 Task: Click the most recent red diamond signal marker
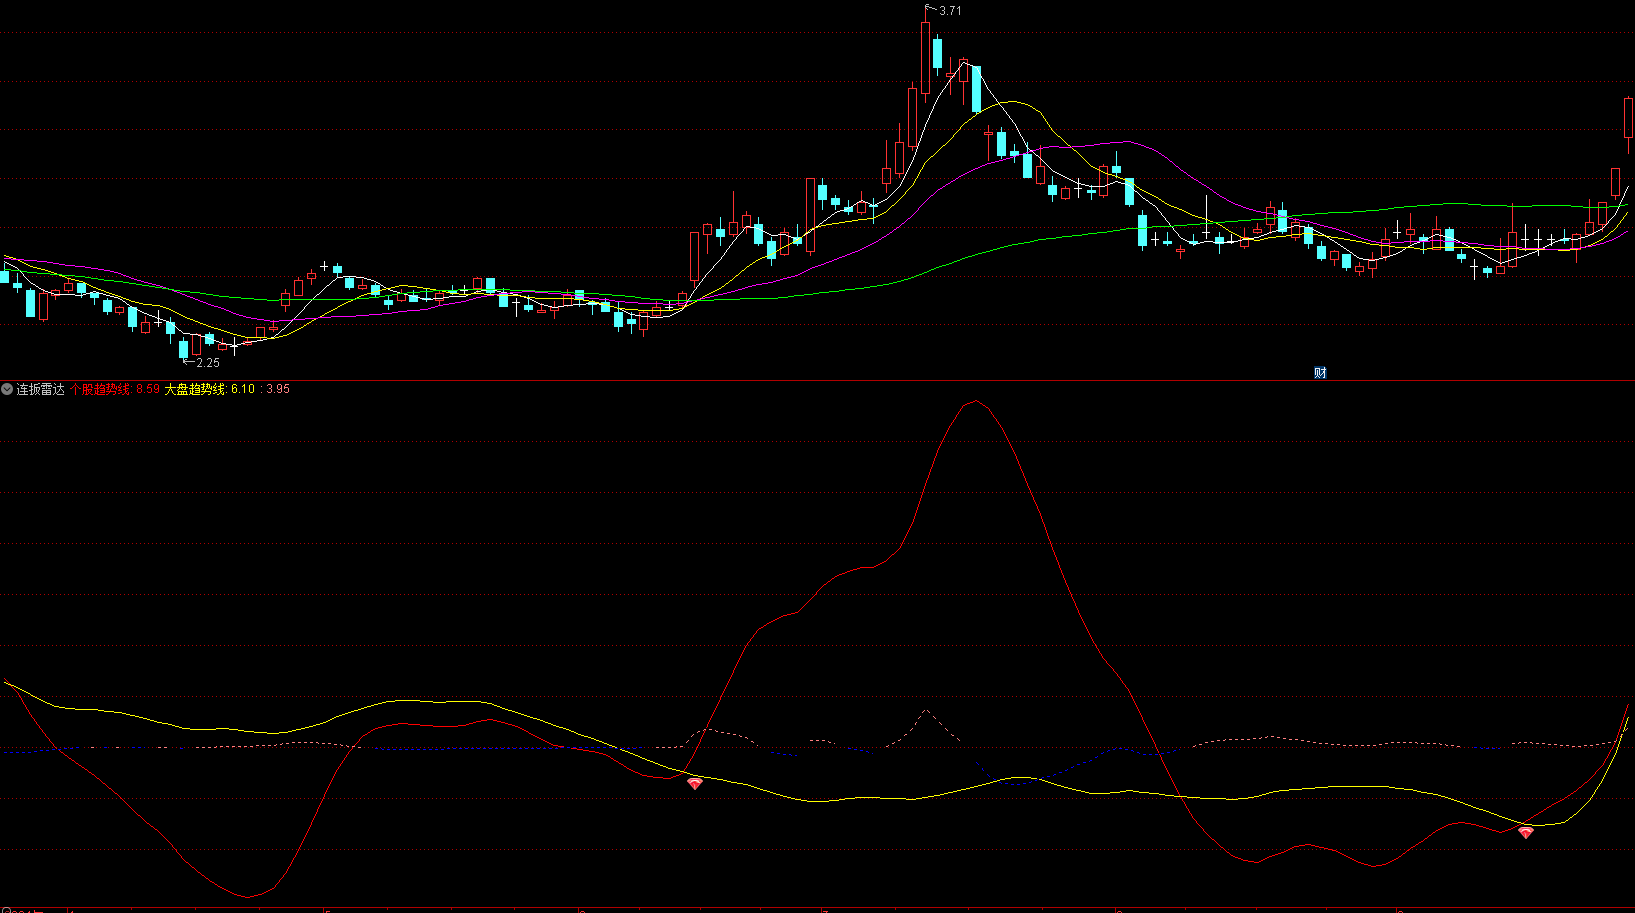pos(1525,832)
